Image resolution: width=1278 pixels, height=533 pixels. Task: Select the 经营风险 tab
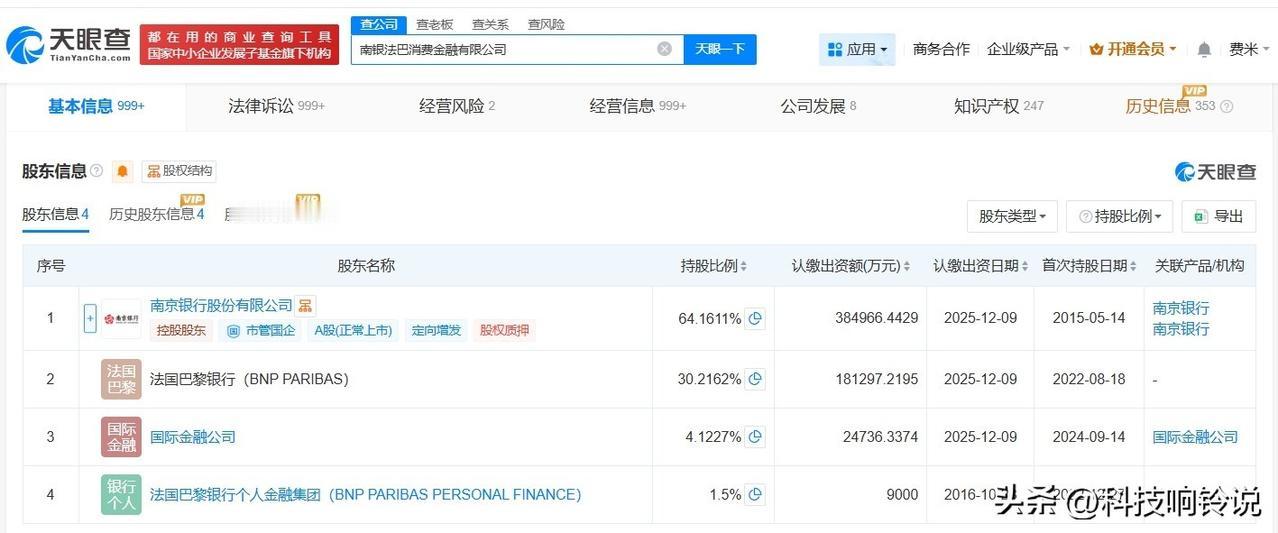pos(457,106)
